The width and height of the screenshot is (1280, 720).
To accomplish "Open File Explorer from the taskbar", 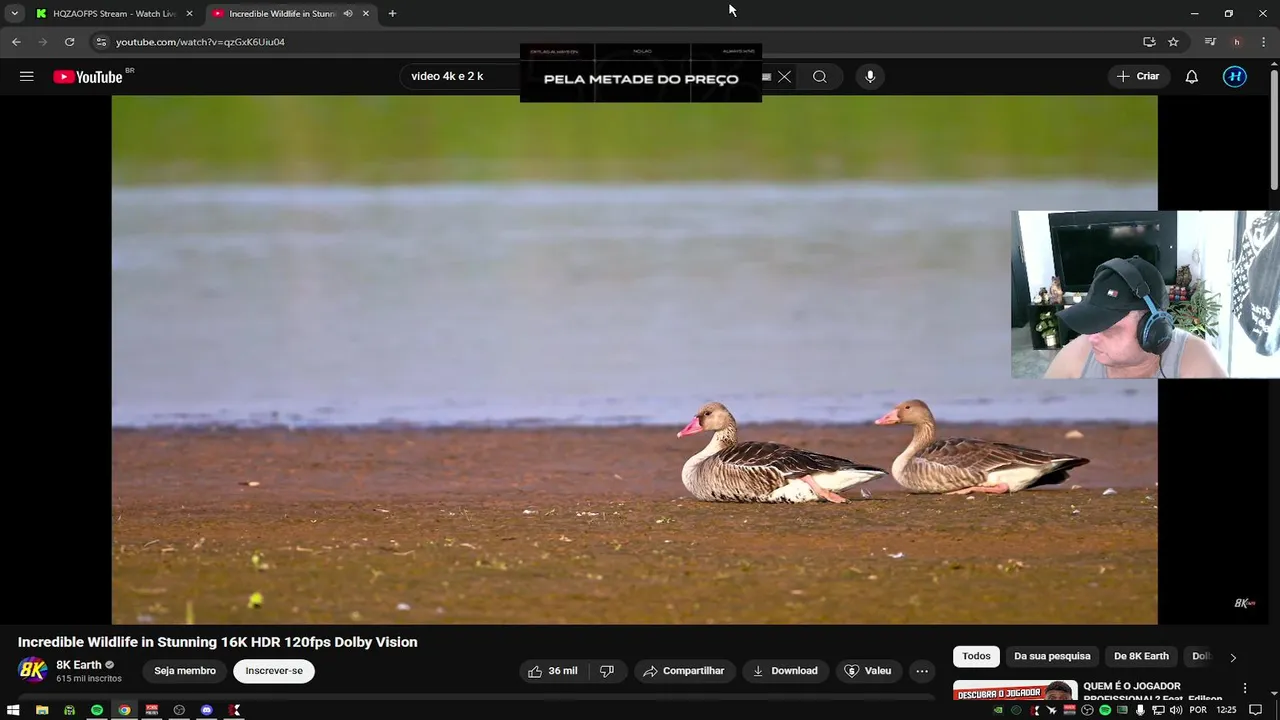I will tap(42, 710).
